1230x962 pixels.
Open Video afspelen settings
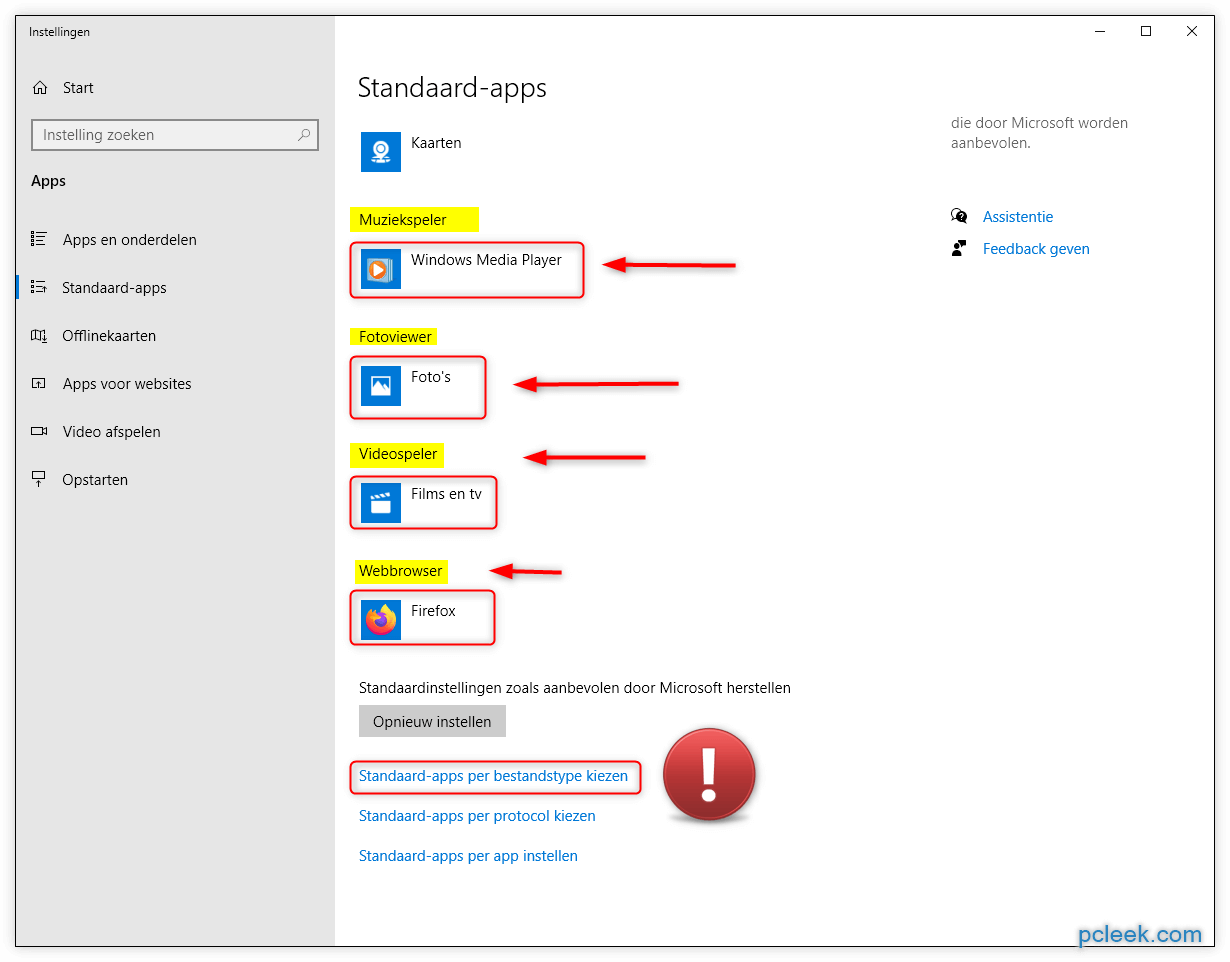(x=111, y=432)
